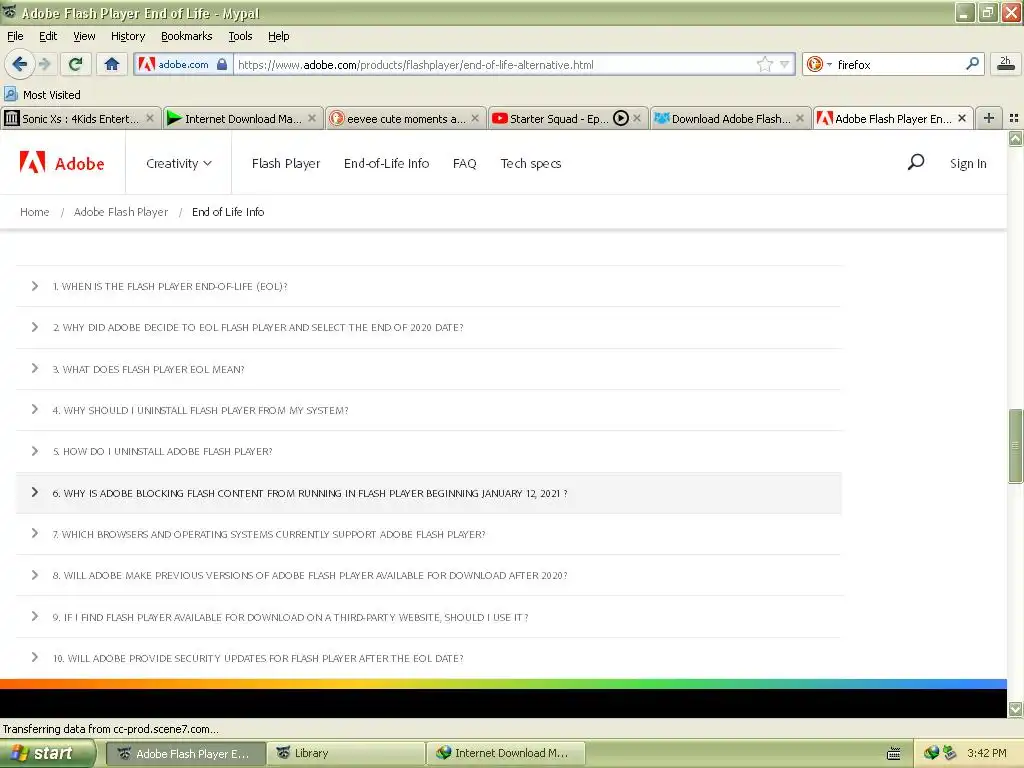Expand the Creativity dropdown menu
Viewport: 1024px width, 768px height.
179,163
